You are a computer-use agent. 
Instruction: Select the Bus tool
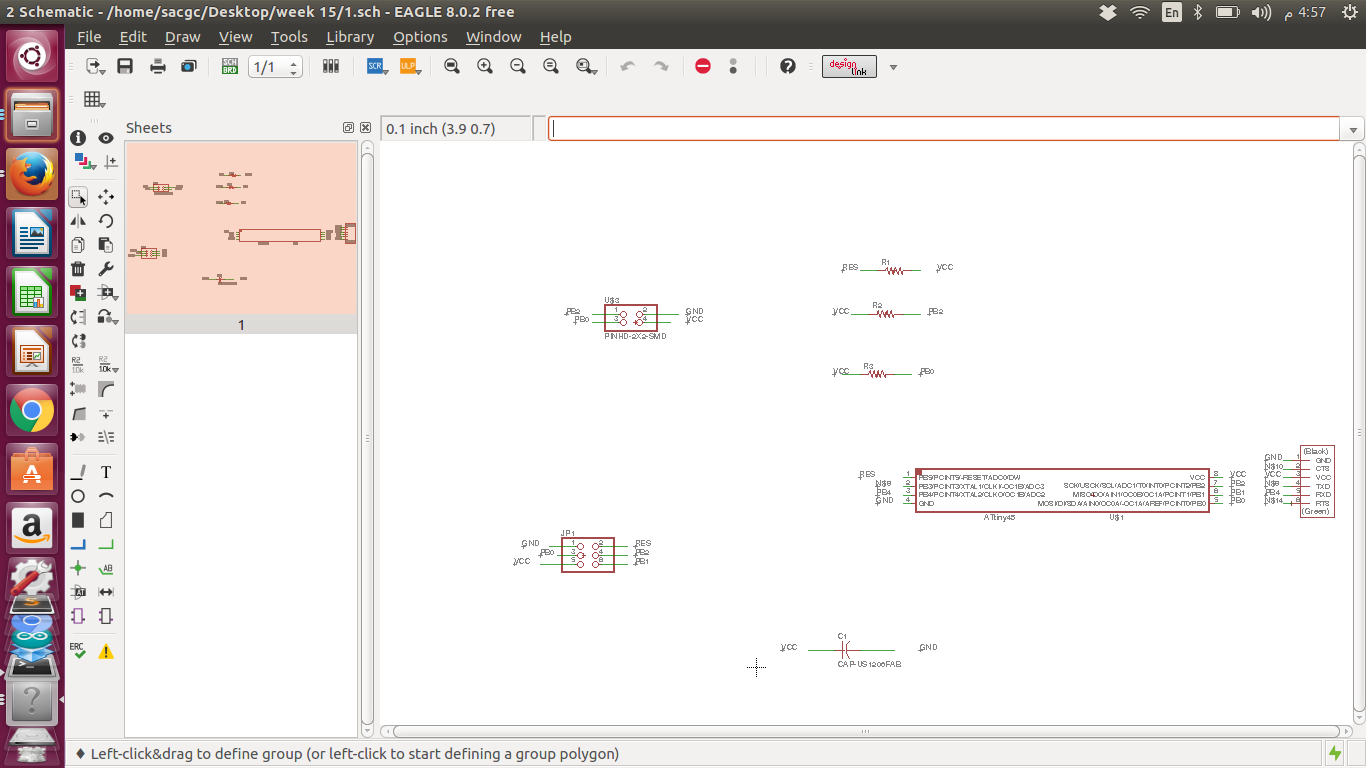pos(78,544)
